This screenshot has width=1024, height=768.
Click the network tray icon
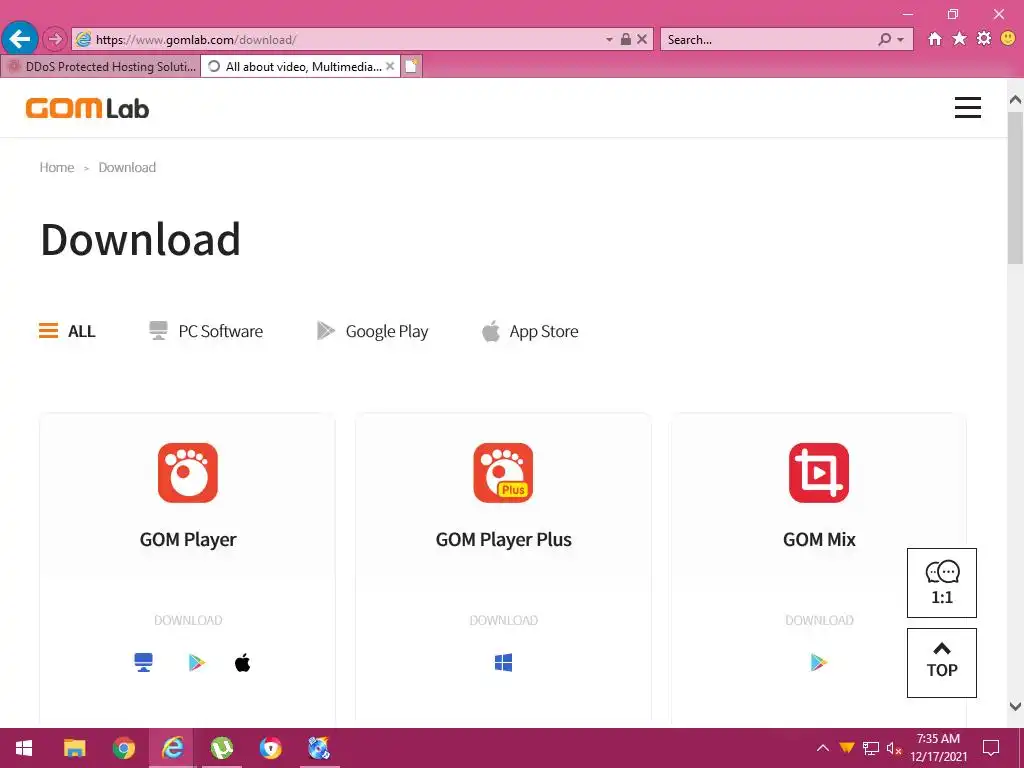[871, 748]
